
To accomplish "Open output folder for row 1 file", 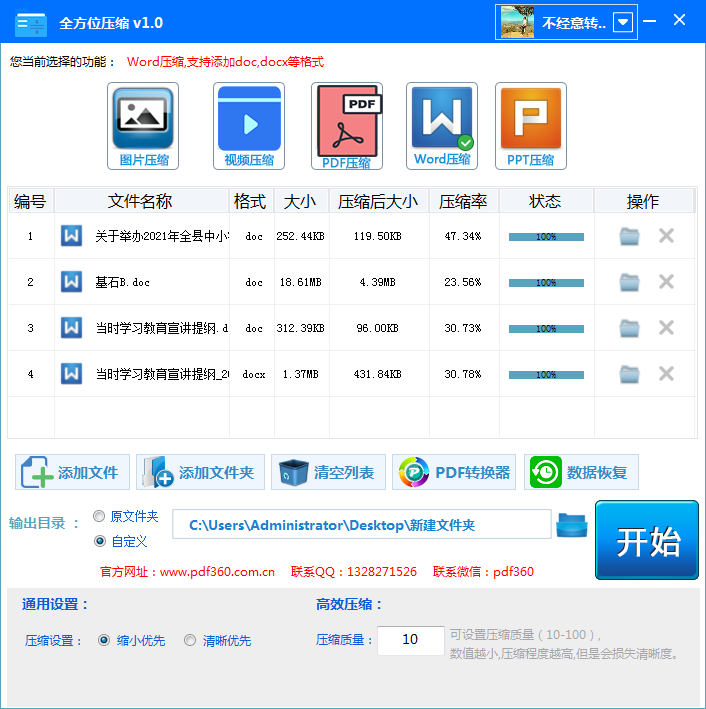I will (x=629, y=236).
